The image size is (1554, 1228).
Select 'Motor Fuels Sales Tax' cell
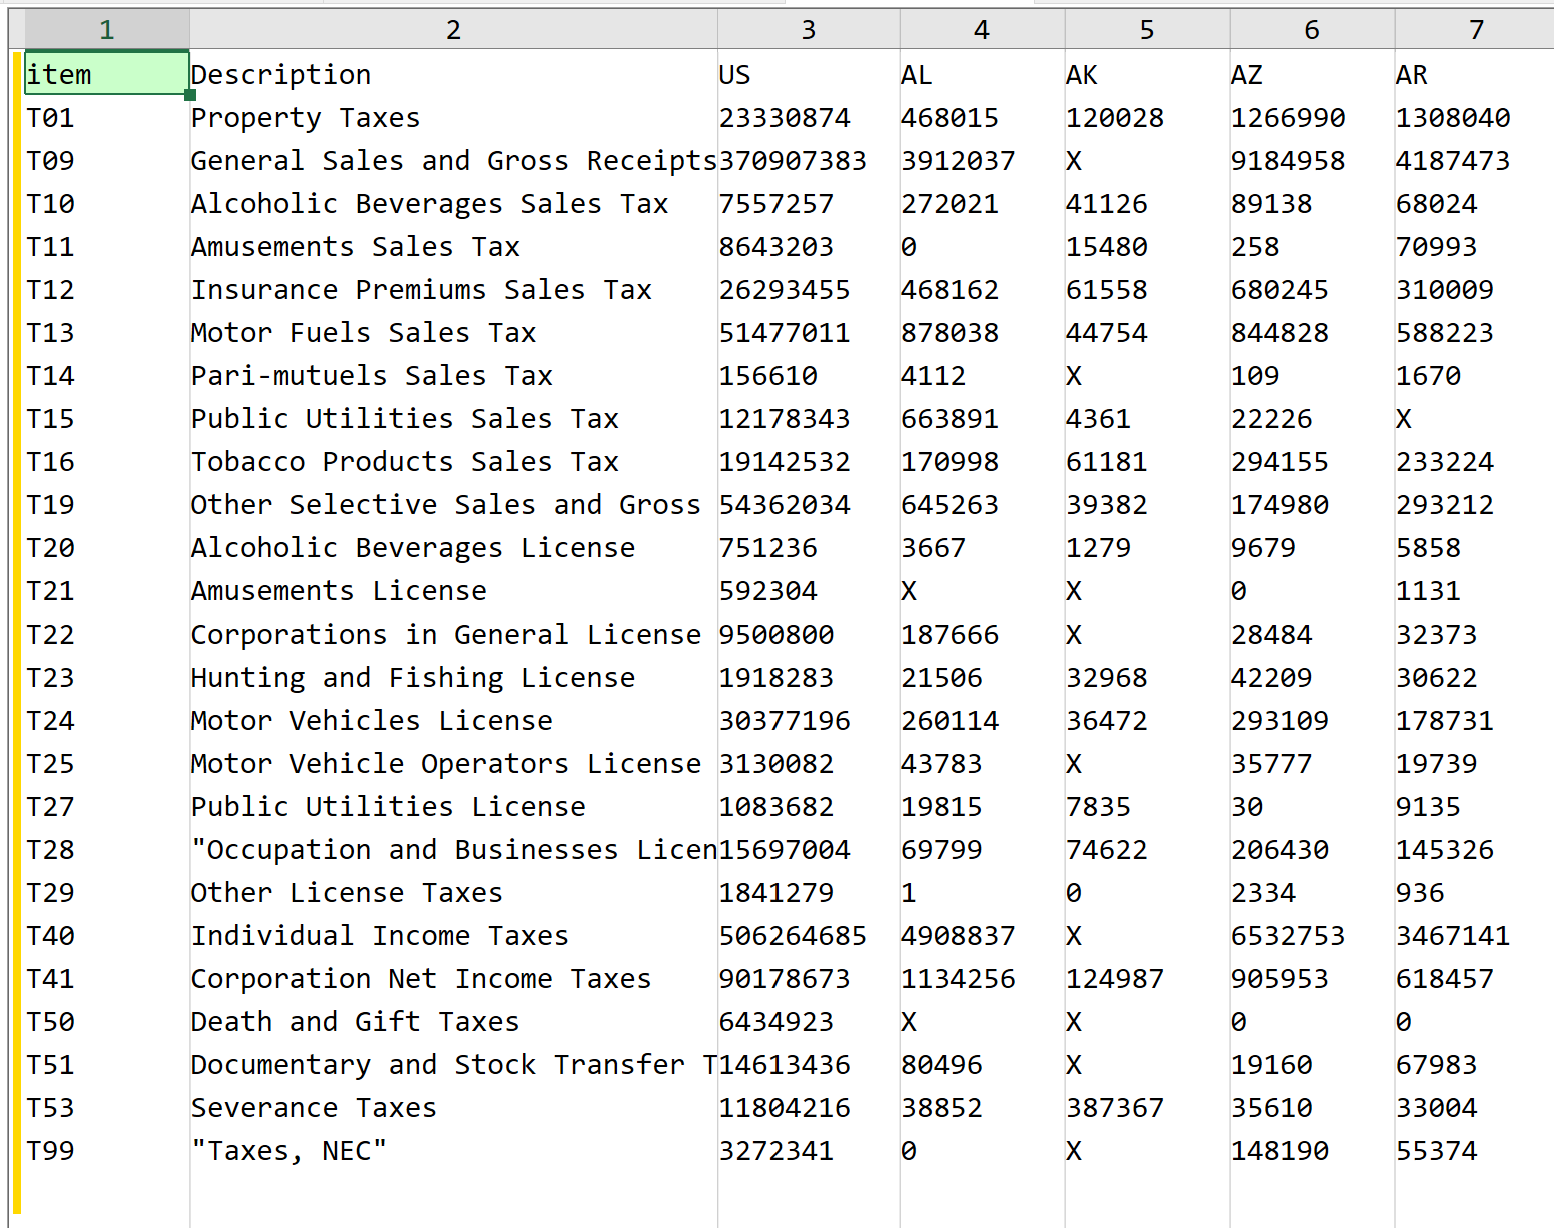pos(453,332)
